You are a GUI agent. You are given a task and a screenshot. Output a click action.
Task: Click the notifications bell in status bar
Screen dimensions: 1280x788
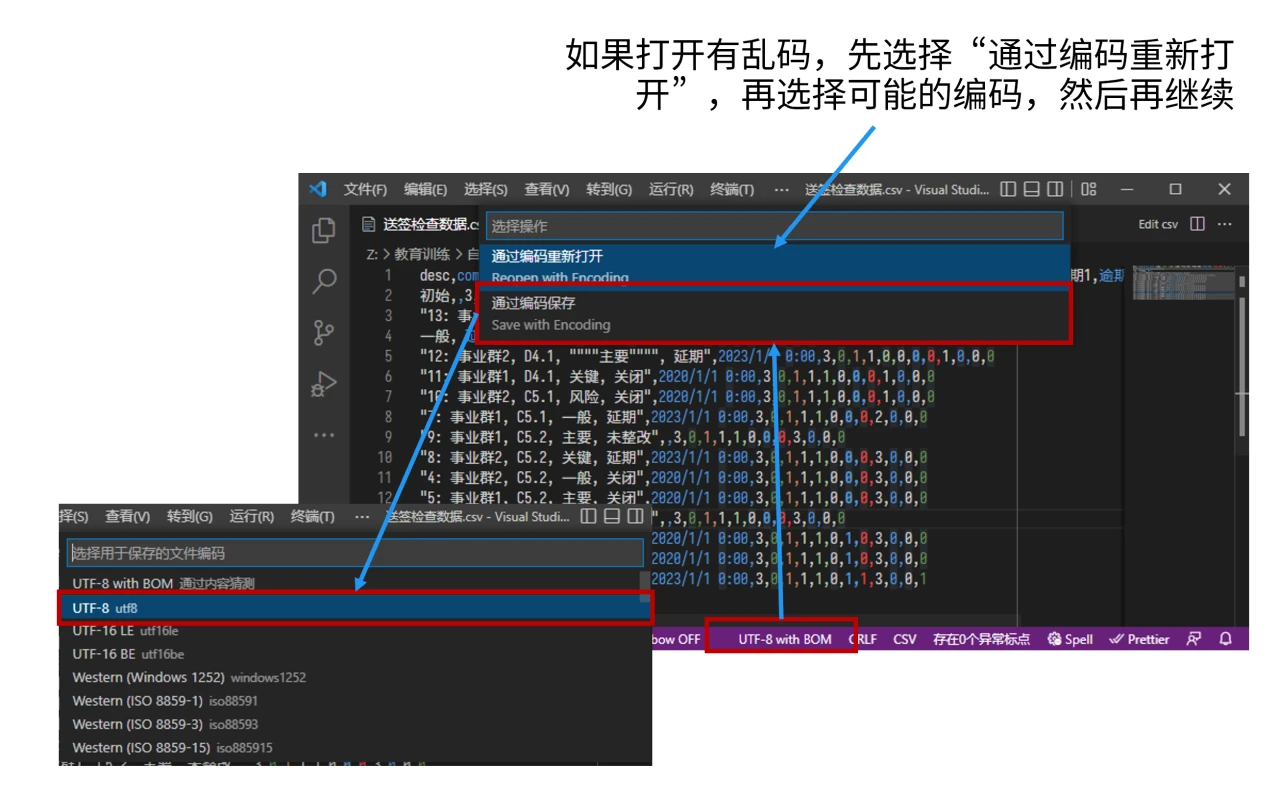(1226, 639)
